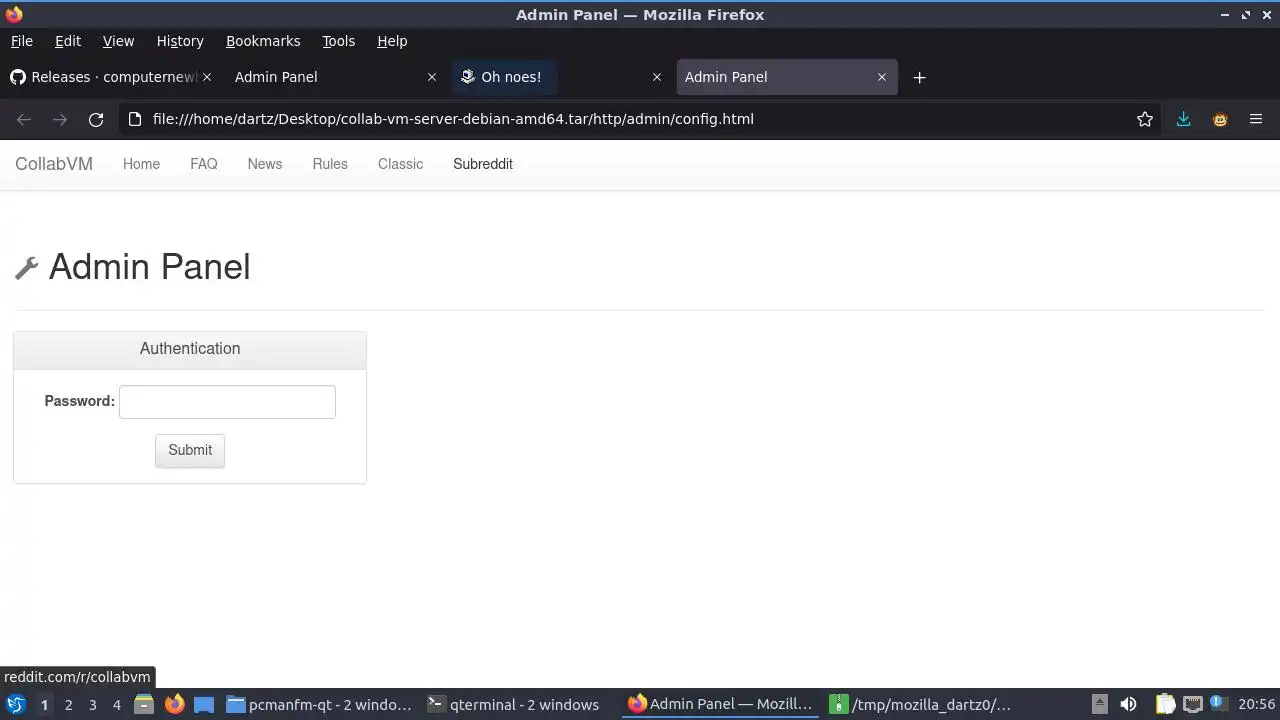1280x720 pixels.
Task: Open the update notification tray icon
Action: tap(1218, 704)
